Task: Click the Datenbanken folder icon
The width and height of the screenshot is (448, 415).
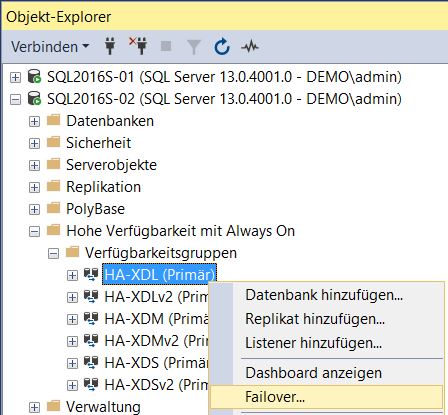Action: [x=53, y=120]
